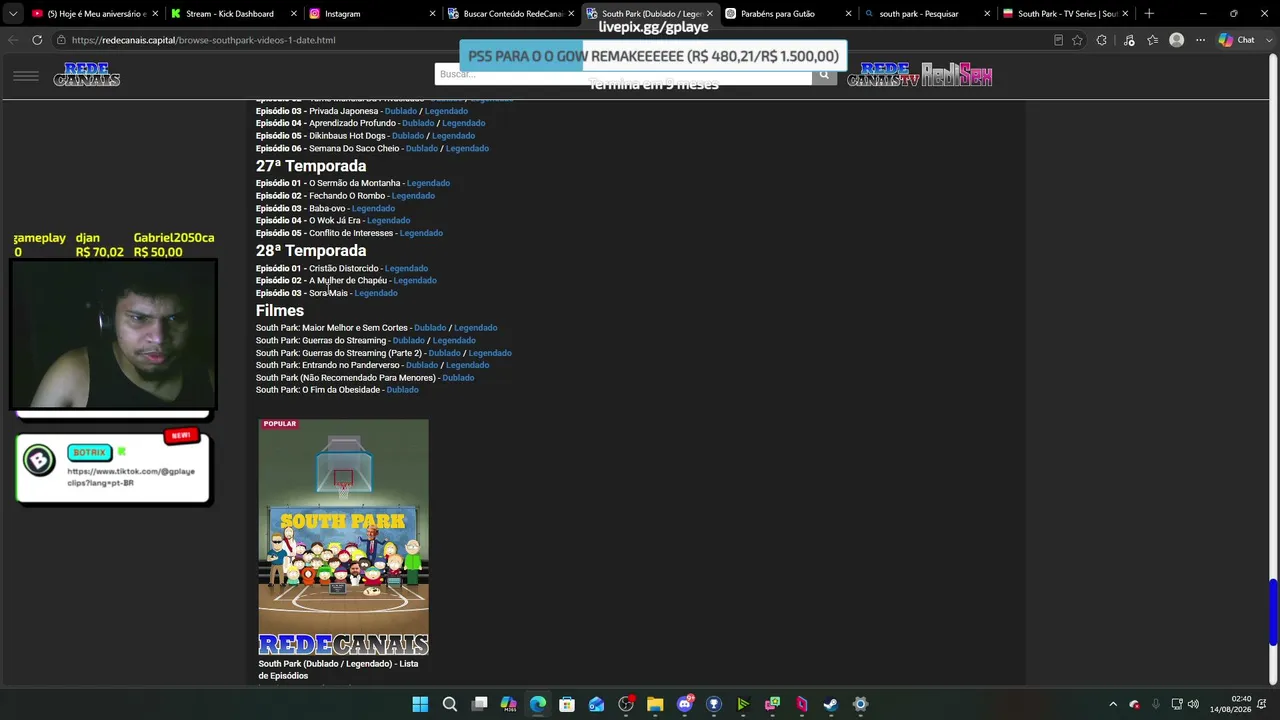Open Microsoft Edge from the taskbar
The width and height of the screenshot is (1280, 720).
point(538,704)
